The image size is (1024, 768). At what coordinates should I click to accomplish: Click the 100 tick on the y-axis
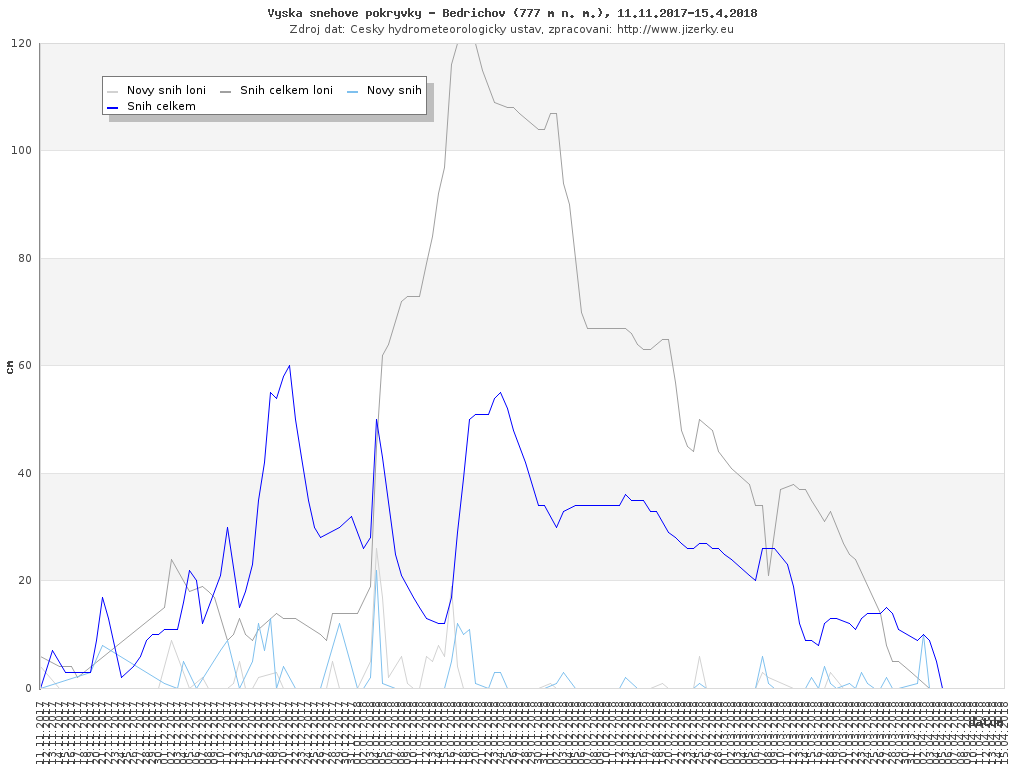coord(21,151)
